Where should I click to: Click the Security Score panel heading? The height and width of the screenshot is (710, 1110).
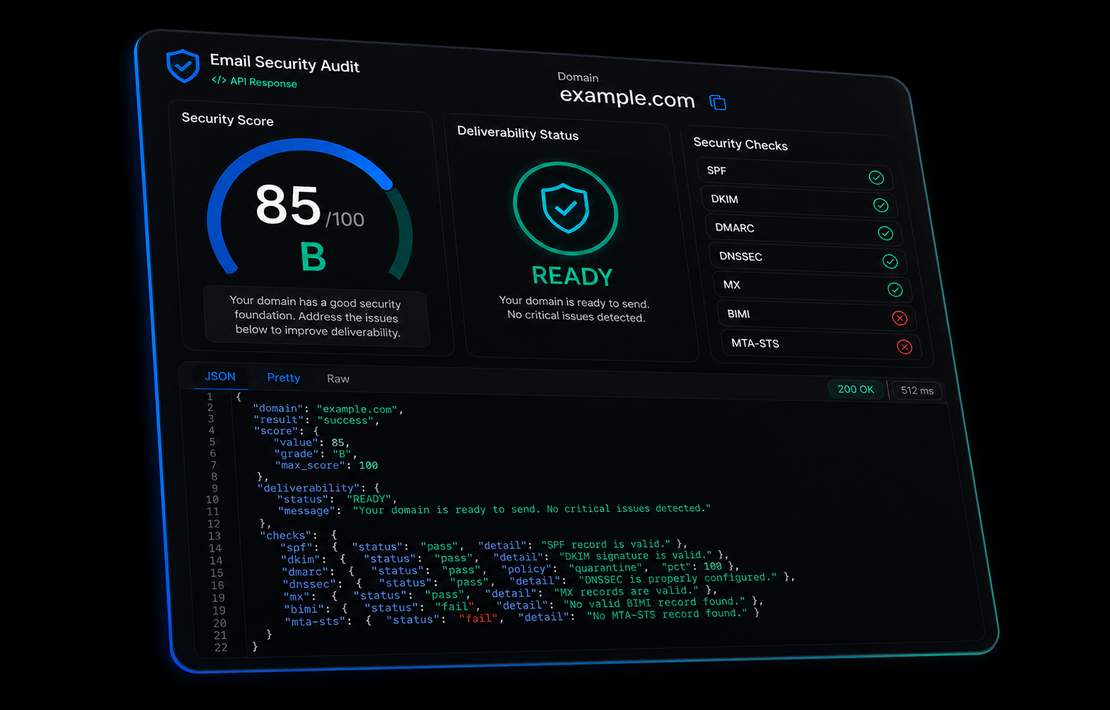pyautogui.click(x=227, y=119)
